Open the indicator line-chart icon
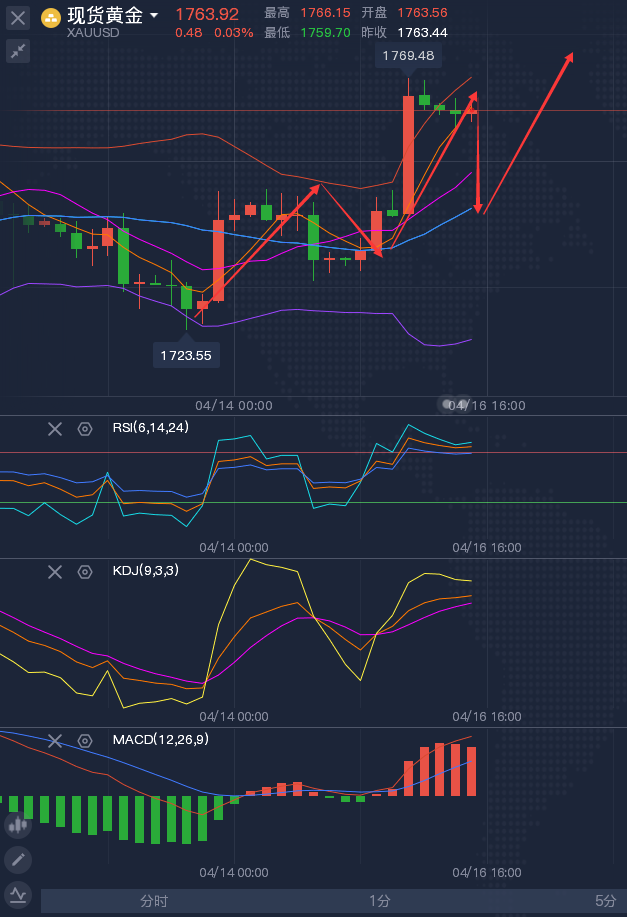 point(18,895)
